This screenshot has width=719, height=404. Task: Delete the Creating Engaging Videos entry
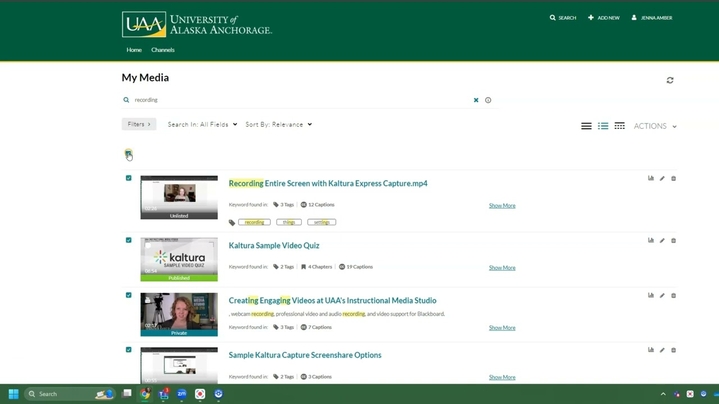coord(674,295)
